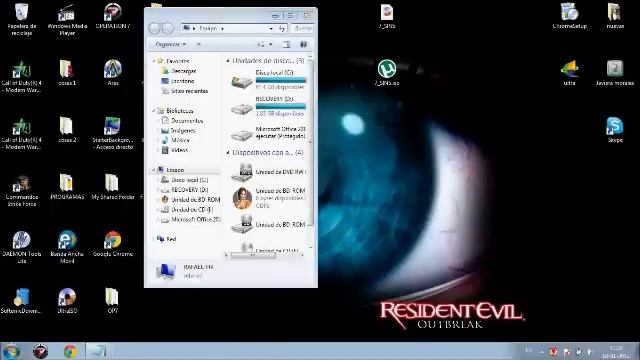The image size is (640, 360).
Task: Collapse the Unidades de disco group
Action: 228,60
